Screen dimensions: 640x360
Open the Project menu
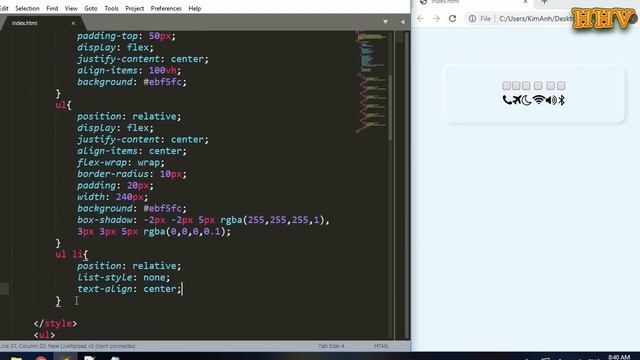pyautogui.click(x=134, y=8)
